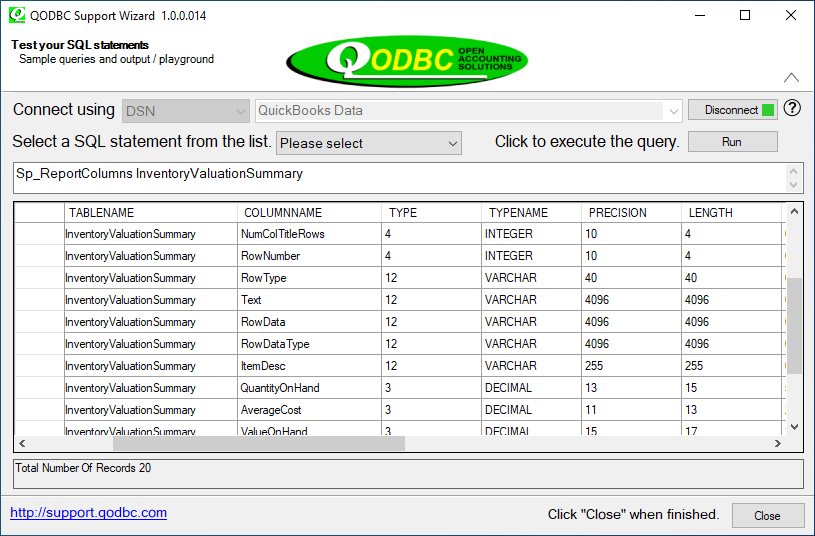Close the wizard with the Close button
The height and width of the screenshot is (536, 815).
coord(768,515)
